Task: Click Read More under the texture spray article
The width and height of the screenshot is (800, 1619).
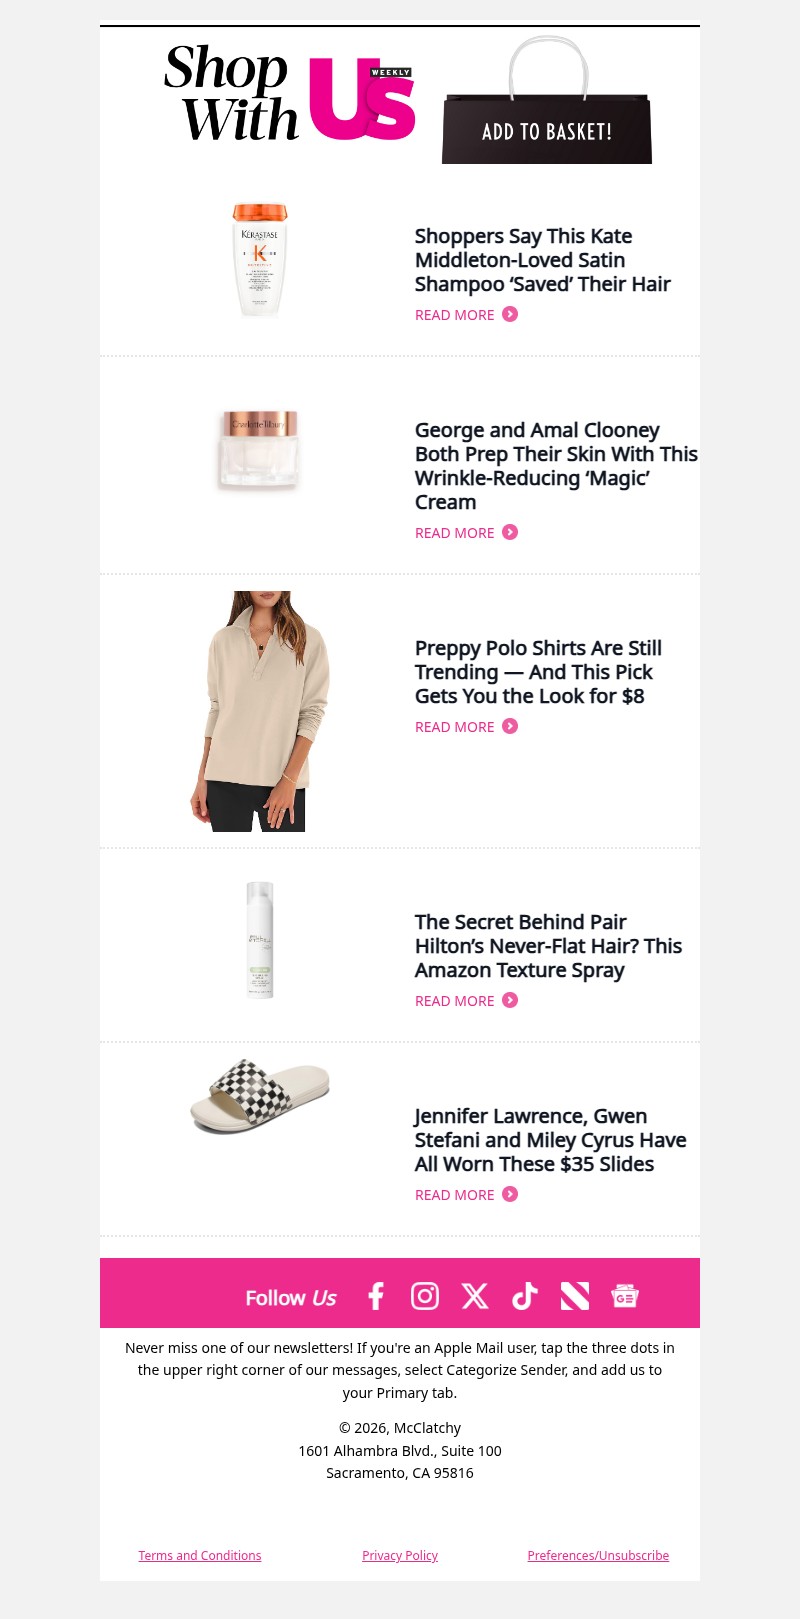Action: [x=455, y=1001]
